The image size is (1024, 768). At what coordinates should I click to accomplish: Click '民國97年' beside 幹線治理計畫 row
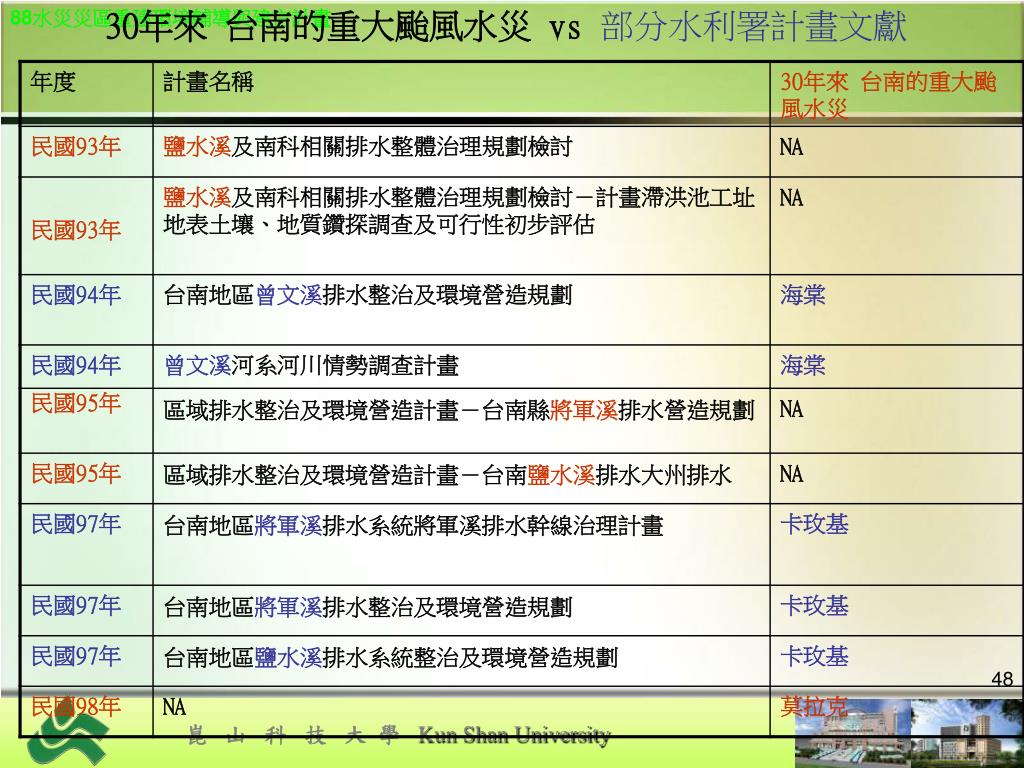point(76,524)
